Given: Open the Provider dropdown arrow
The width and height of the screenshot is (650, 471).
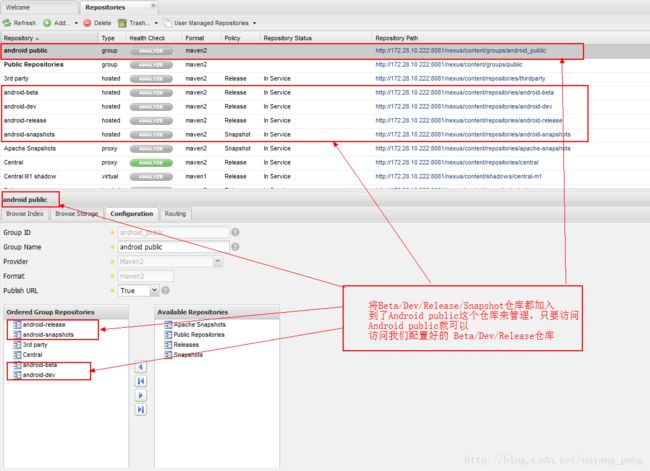Looking at the screenshot, I should click(218, 262).
